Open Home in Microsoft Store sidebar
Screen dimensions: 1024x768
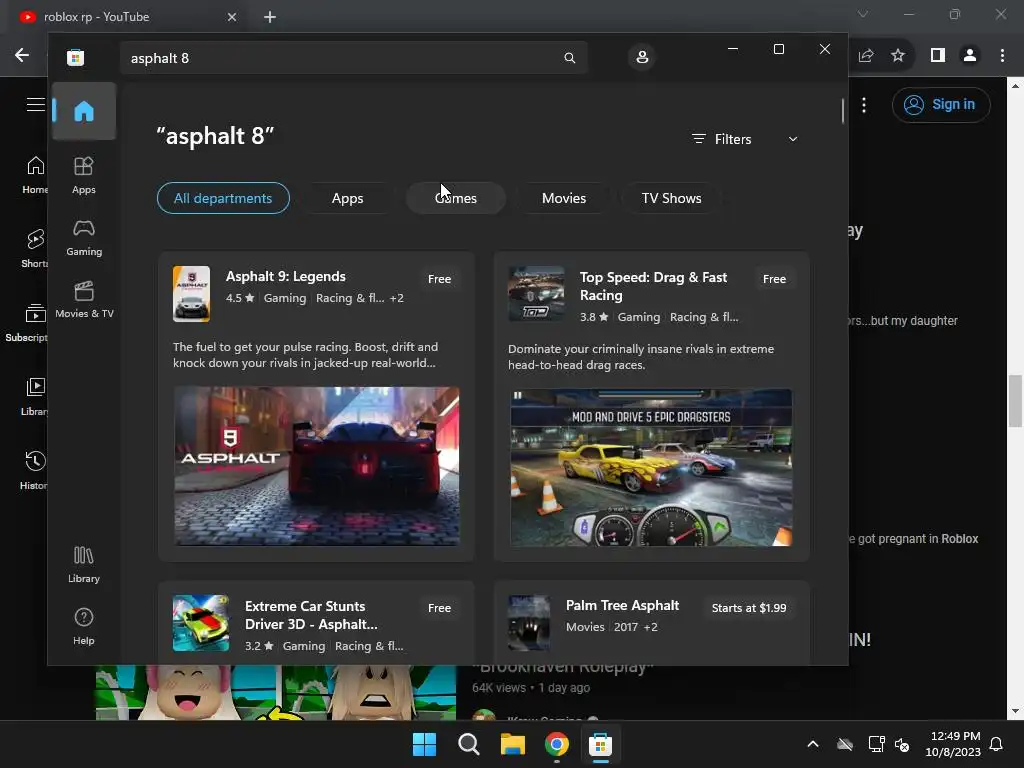(x=84, y=111)
